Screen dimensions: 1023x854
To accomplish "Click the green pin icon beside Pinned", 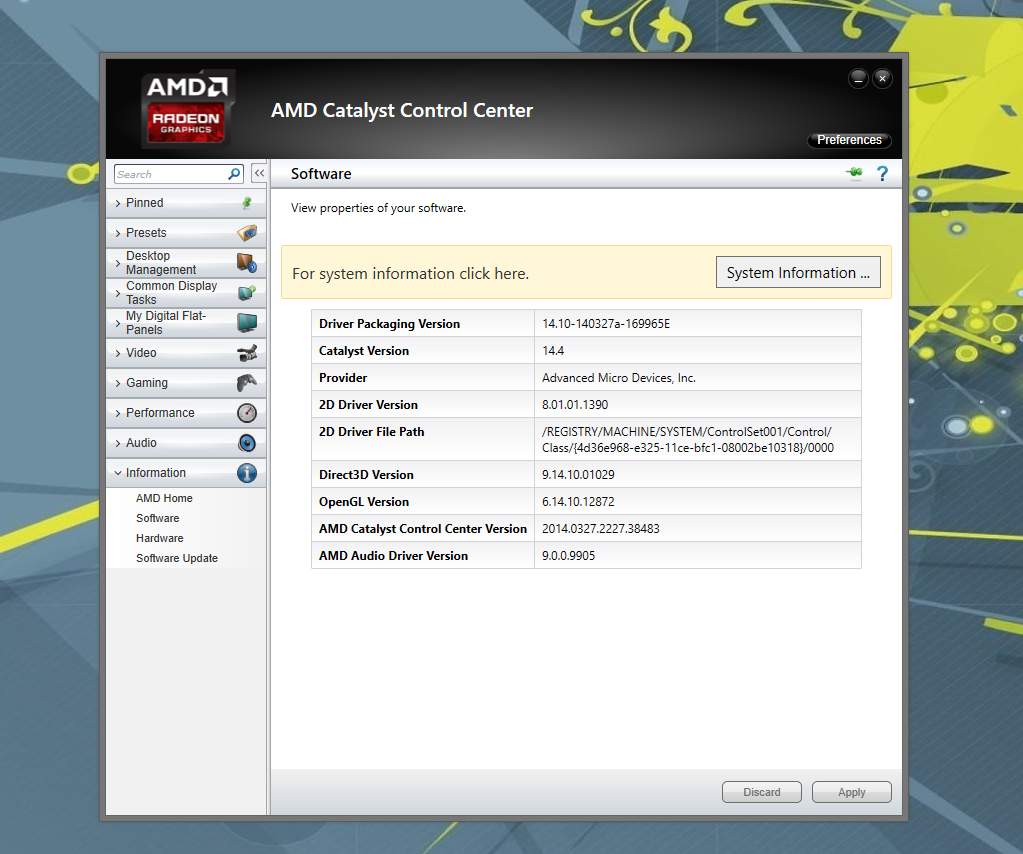I will coord(247,203).
